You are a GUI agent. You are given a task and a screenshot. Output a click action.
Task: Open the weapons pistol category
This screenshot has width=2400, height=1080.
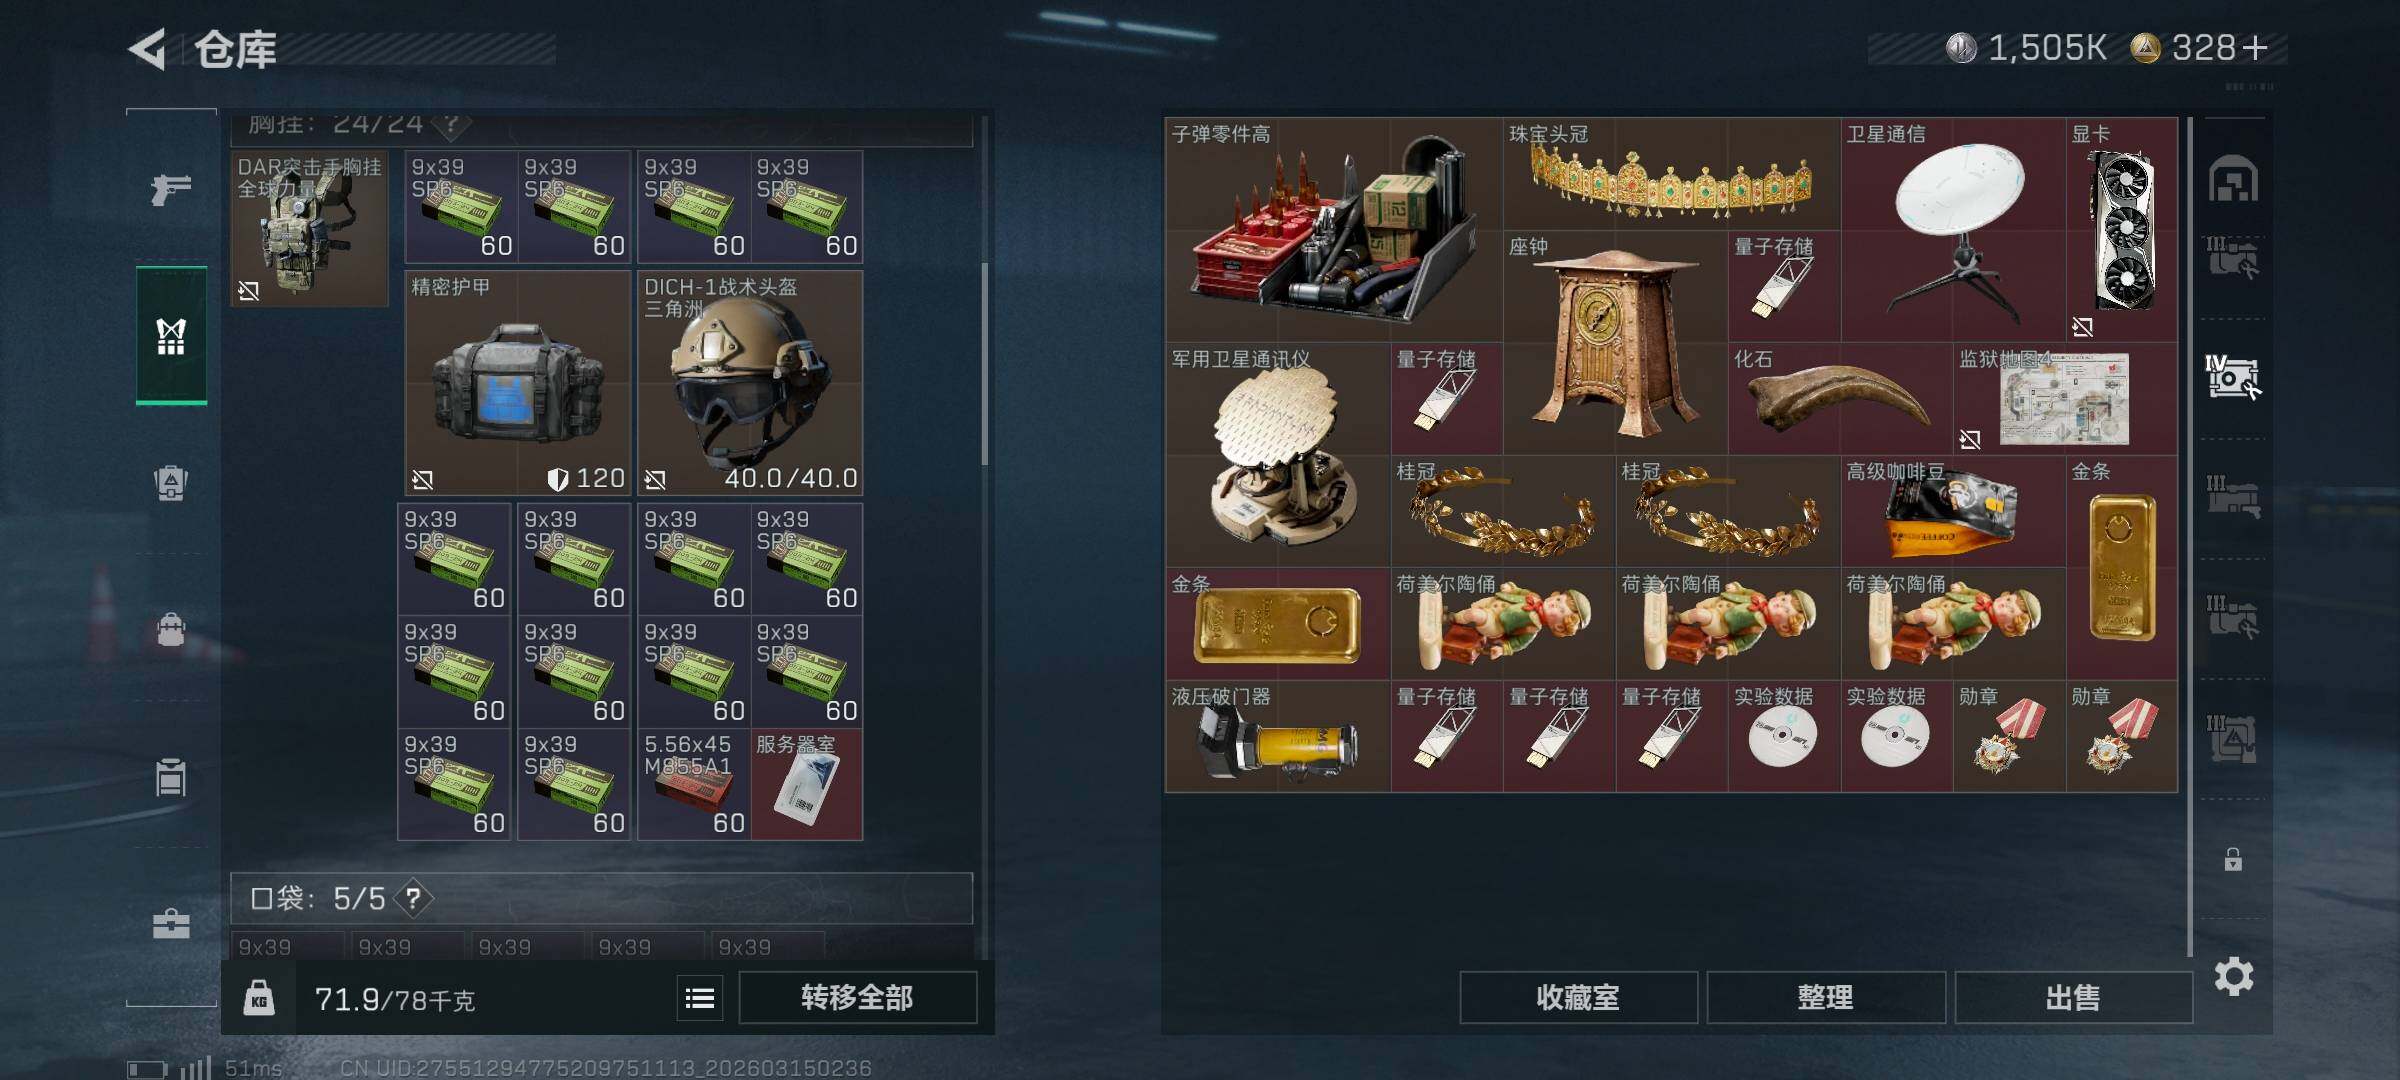coord(171,189)
